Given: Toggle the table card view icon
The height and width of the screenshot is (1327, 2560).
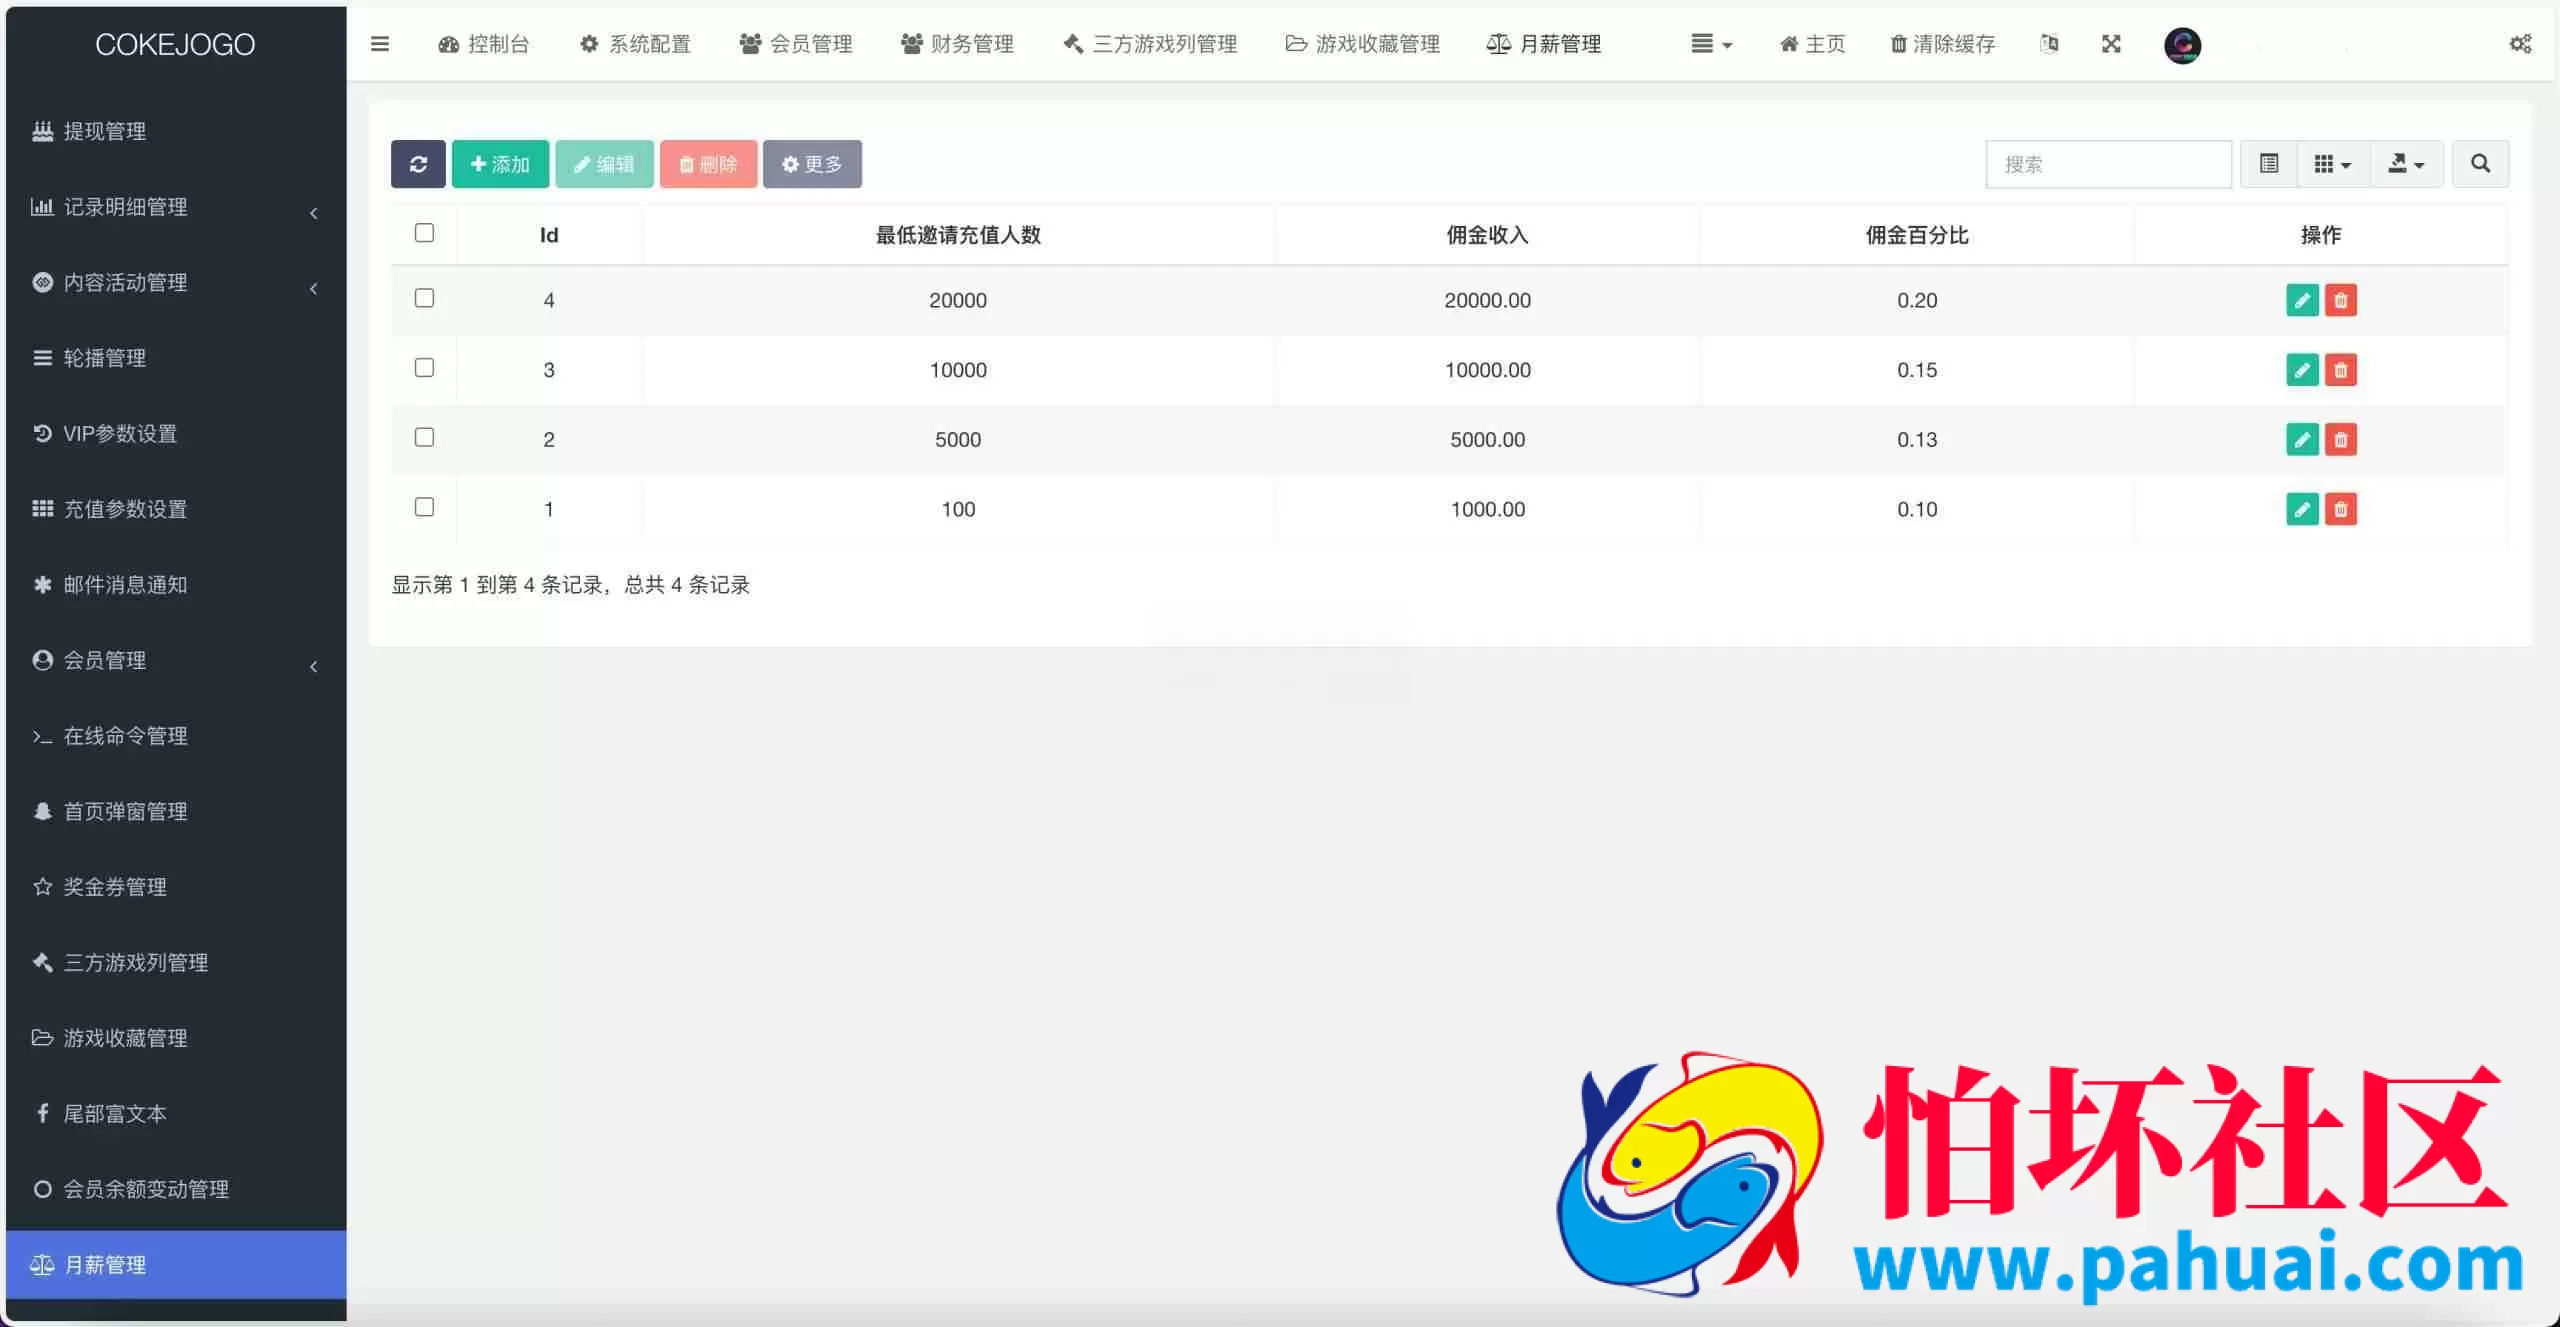Looking at the screenshot, I should [2268, 164].
